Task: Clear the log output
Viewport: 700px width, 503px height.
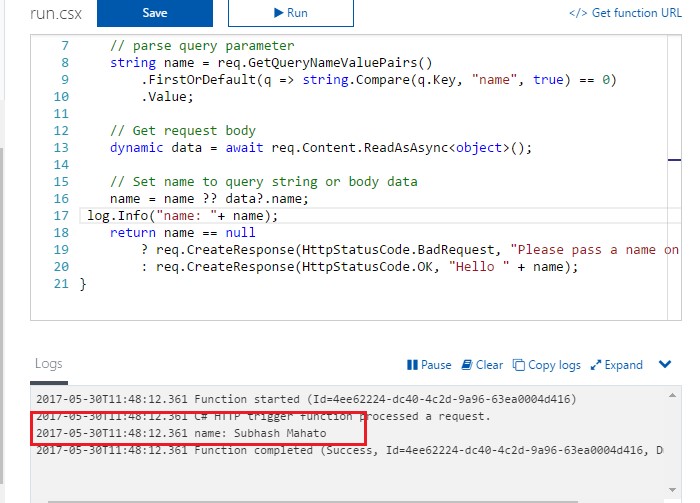Action: pos(482,365)
